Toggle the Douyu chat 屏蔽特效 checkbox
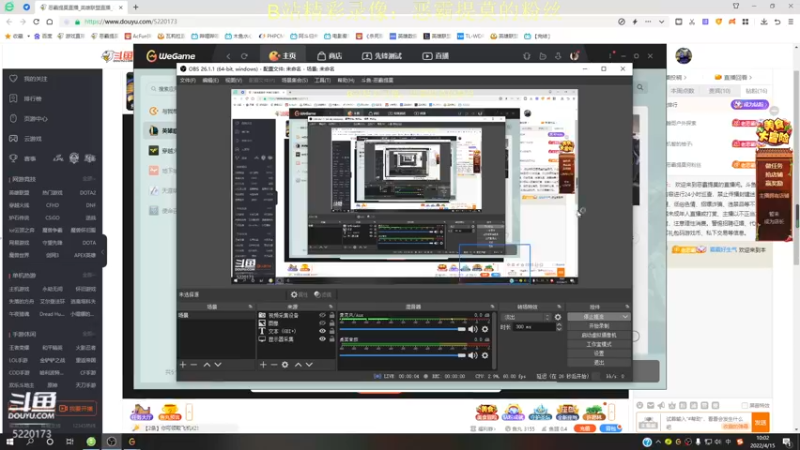This screenshot has height=450, width=800. (x=744, y=405)
